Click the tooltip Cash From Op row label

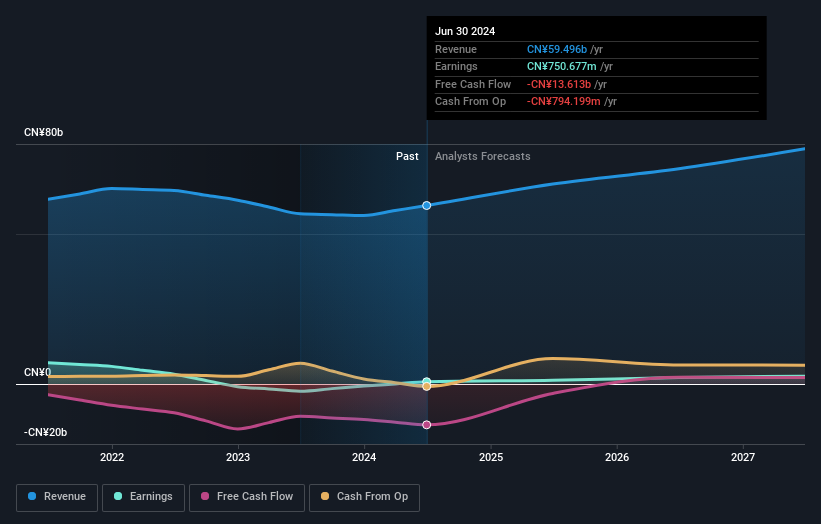[x=471, y=102]
